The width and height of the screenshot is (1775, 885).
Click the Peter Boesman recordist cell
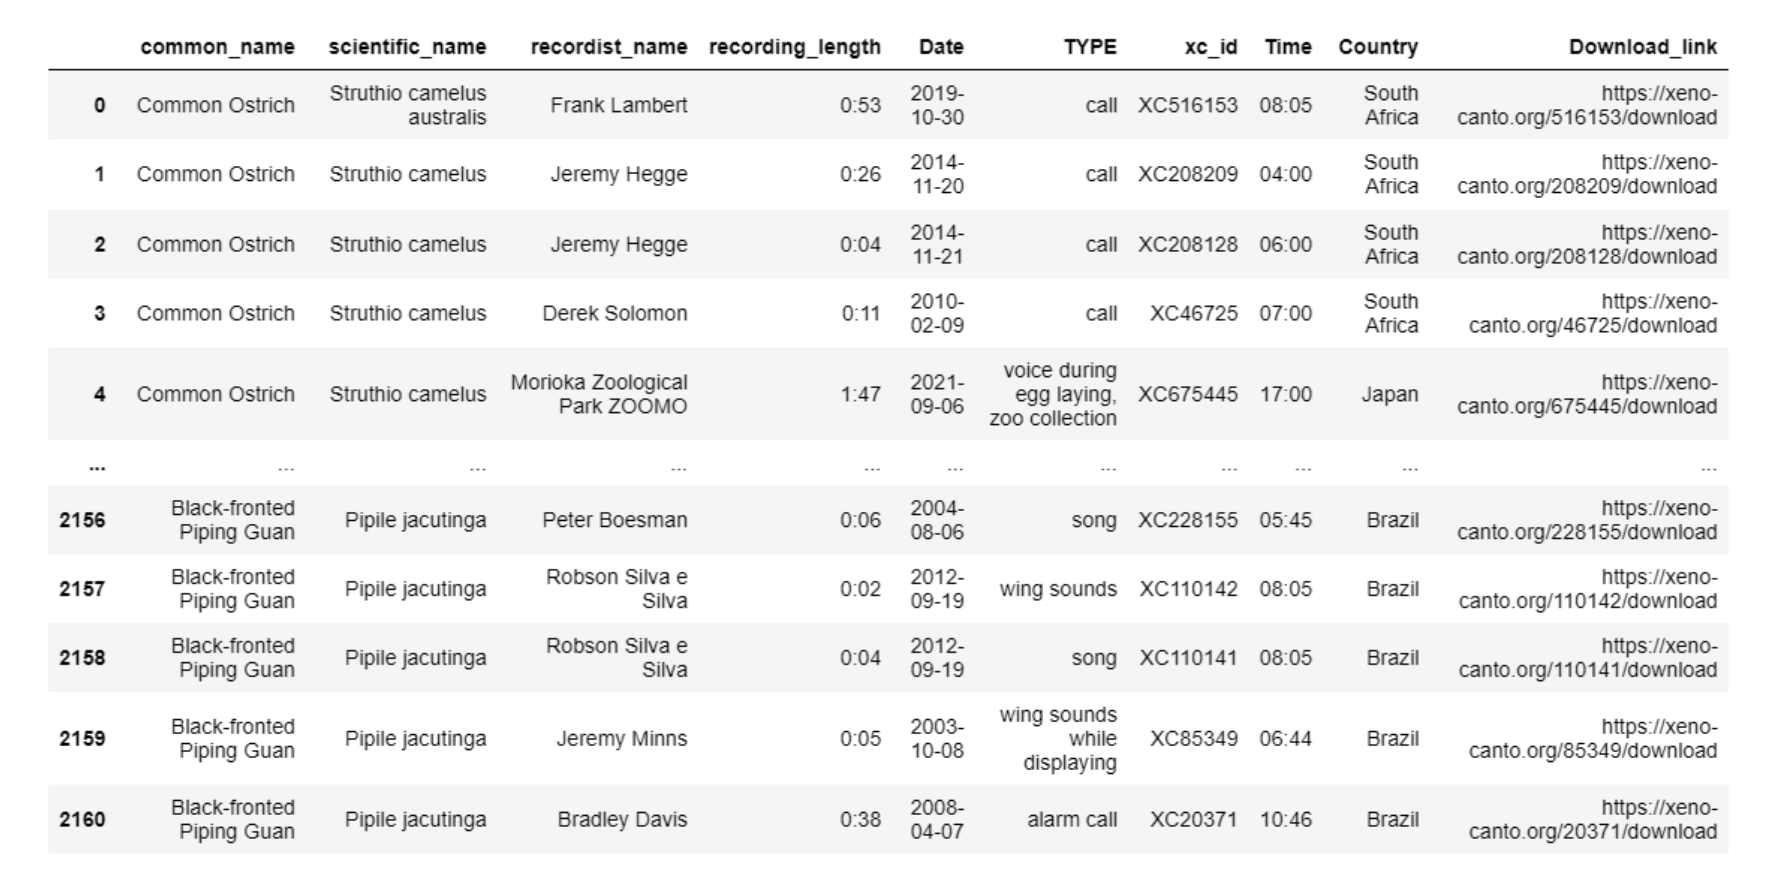615,520
